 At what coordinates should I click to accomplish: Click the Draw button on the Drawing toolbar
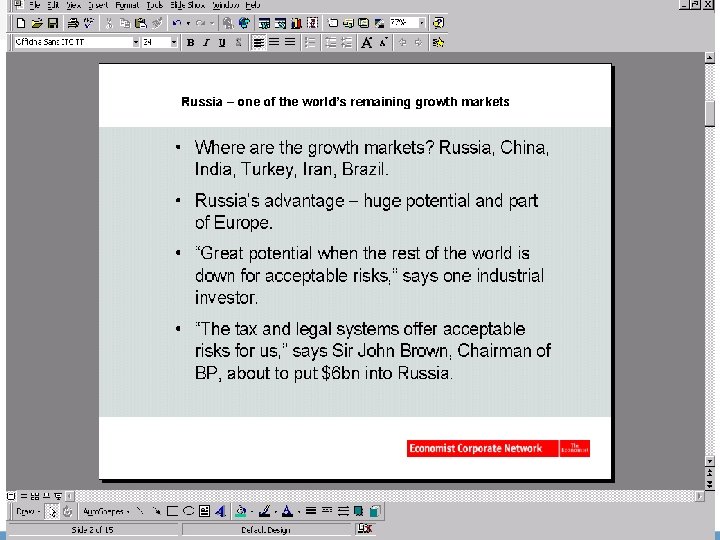(x=25, y=511)
